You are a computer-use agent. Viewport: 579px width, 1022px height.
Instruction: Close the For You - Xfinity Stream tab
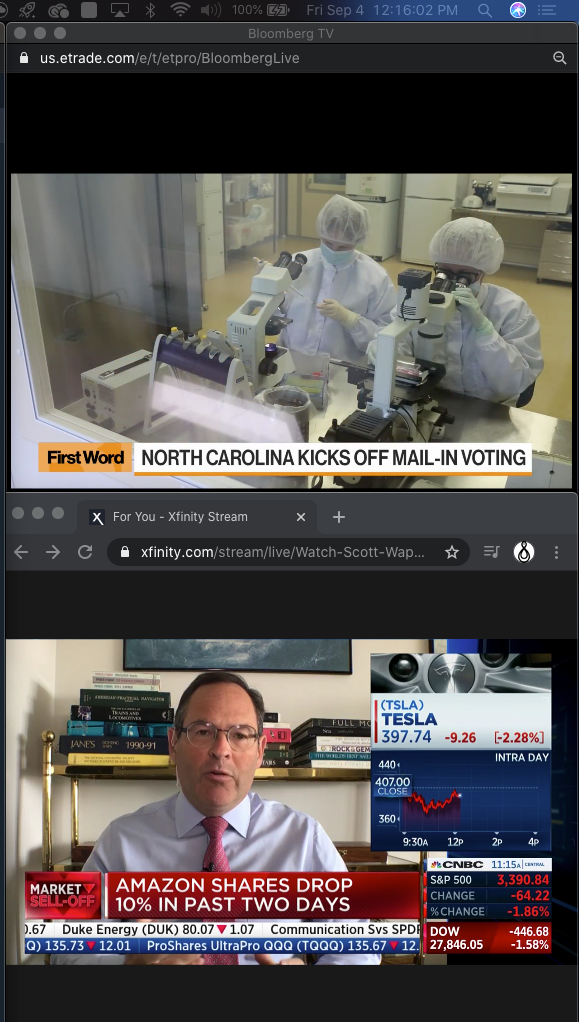pyautogui.click(x=301, y=517)
